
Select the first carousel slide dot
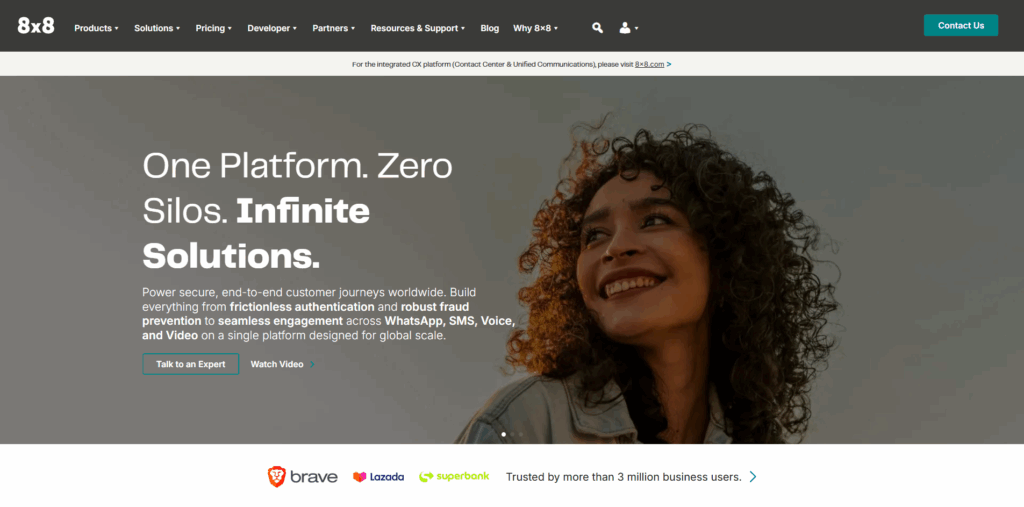tap(503, 435)
